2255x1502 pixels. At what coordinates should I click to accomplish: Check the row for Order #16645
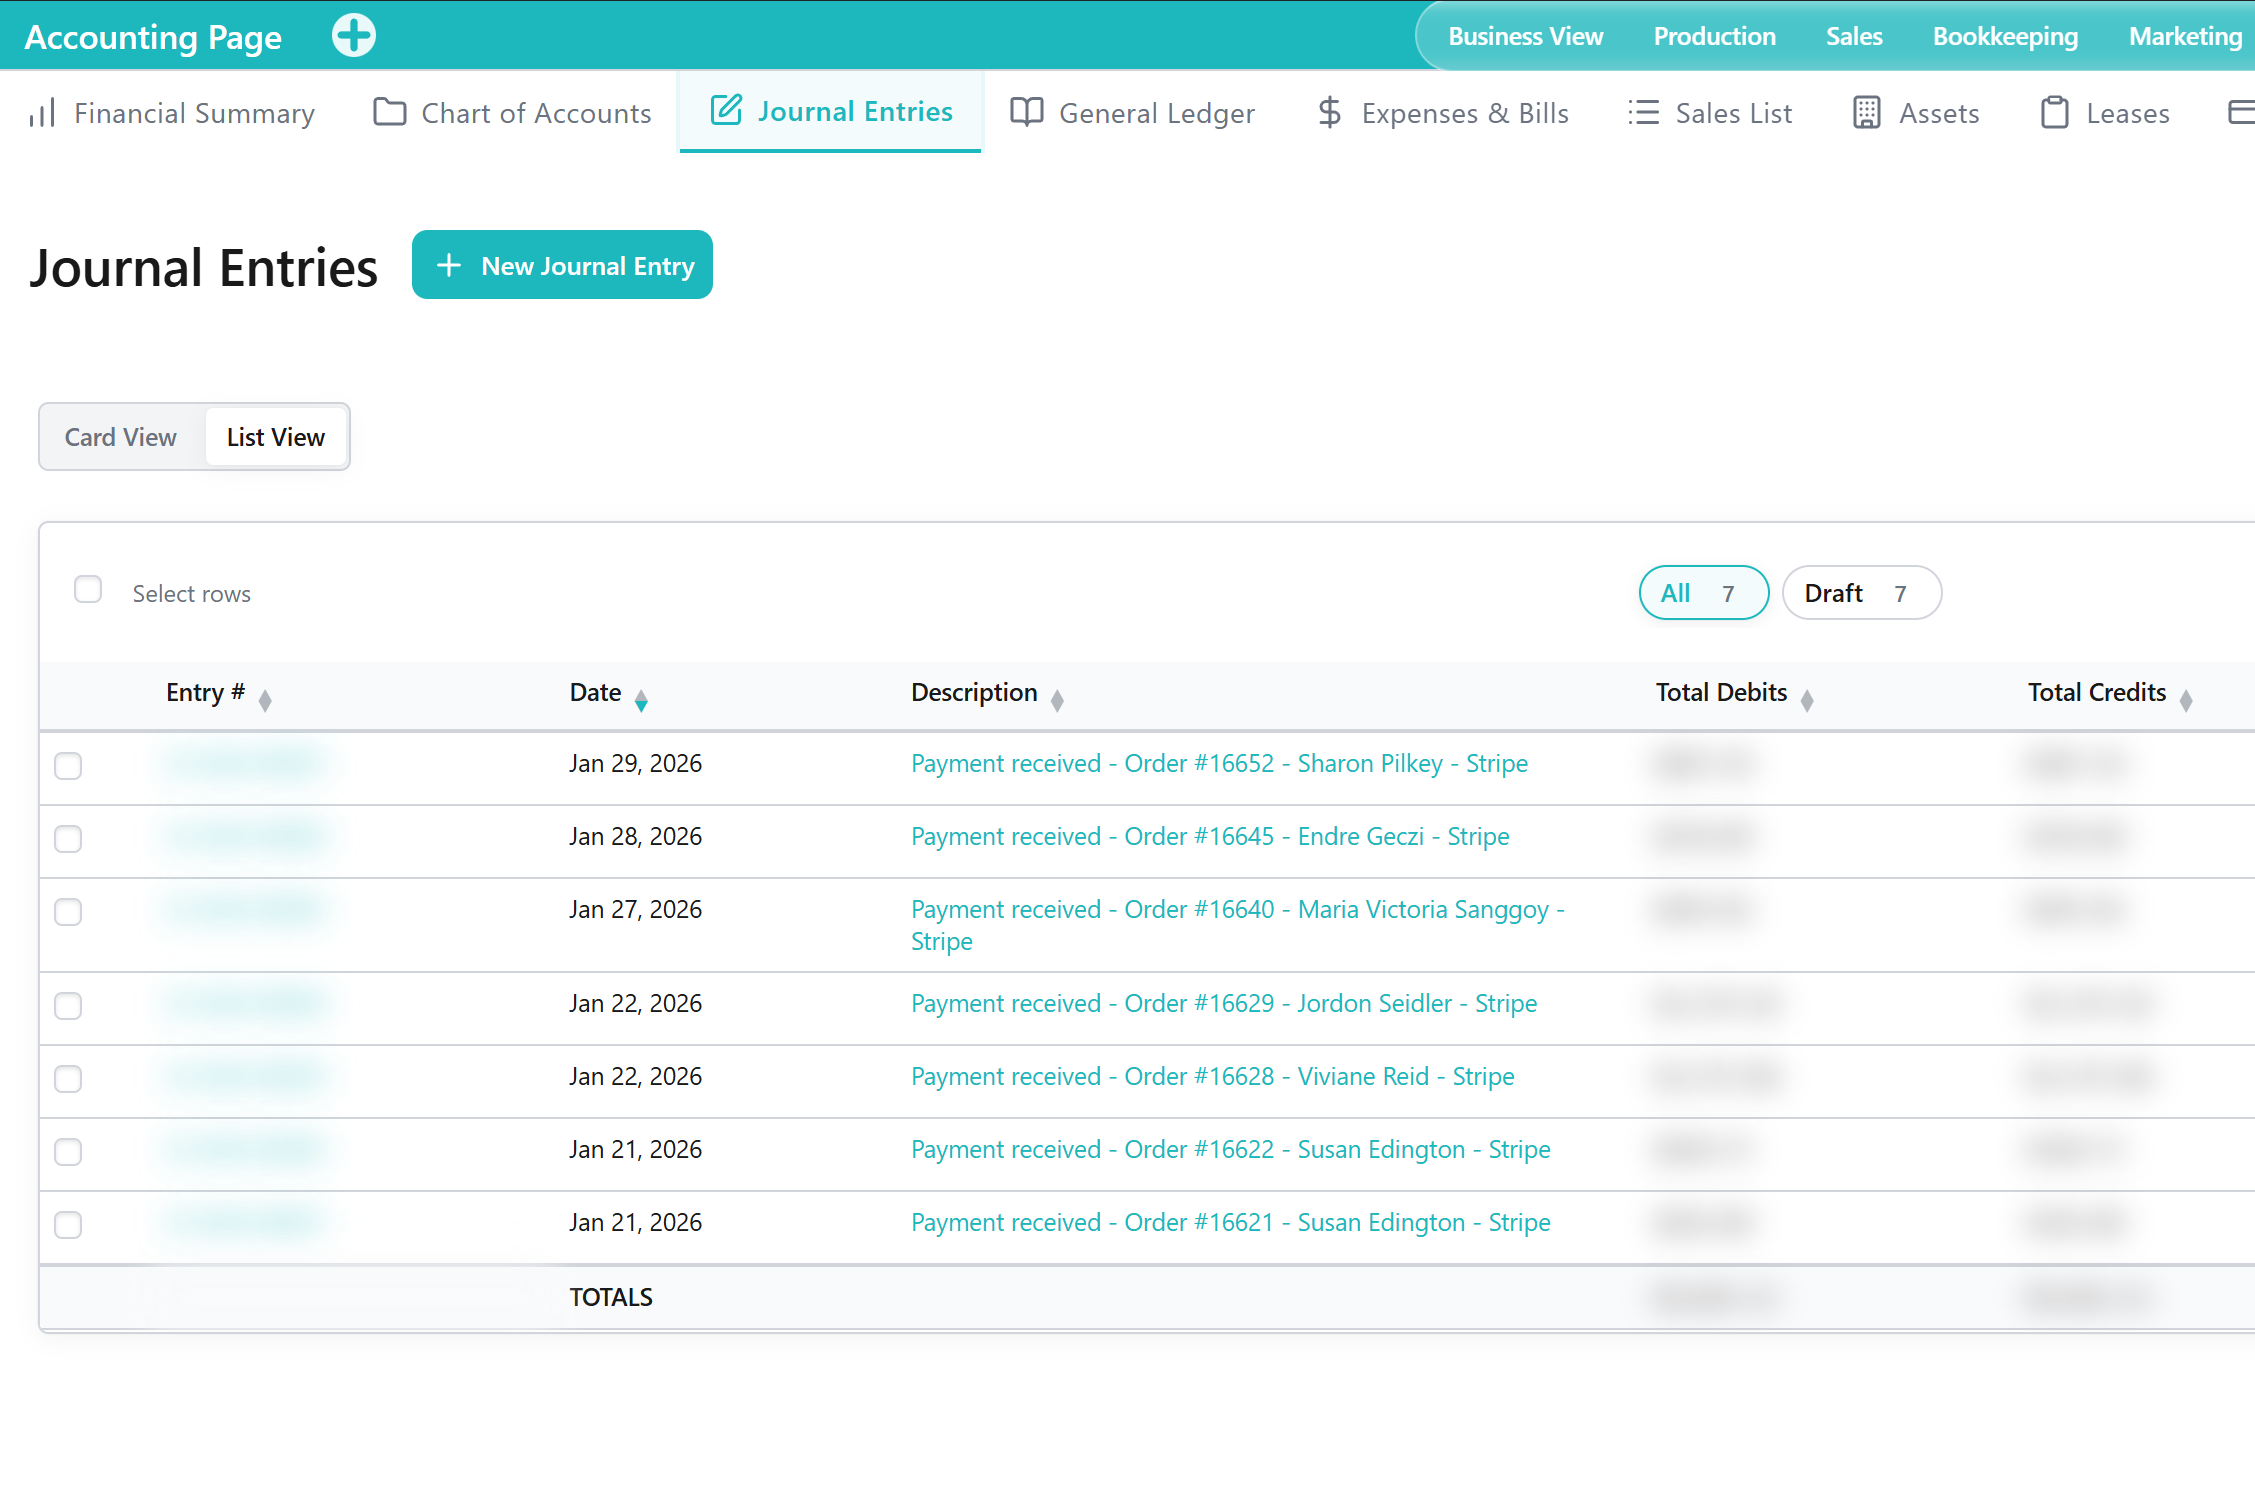coord(68,839)
